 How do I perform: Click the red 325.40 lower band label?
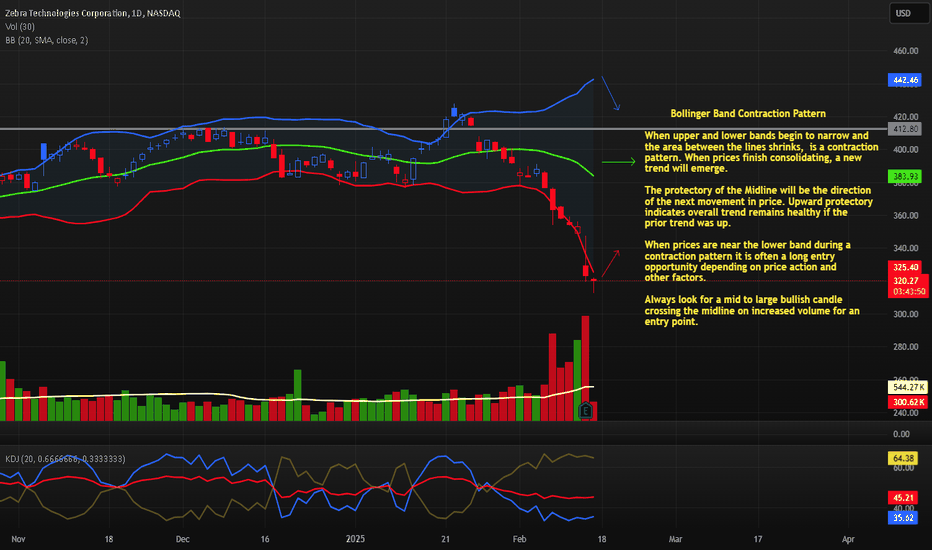pyautogui.click(x=905, y=267)
